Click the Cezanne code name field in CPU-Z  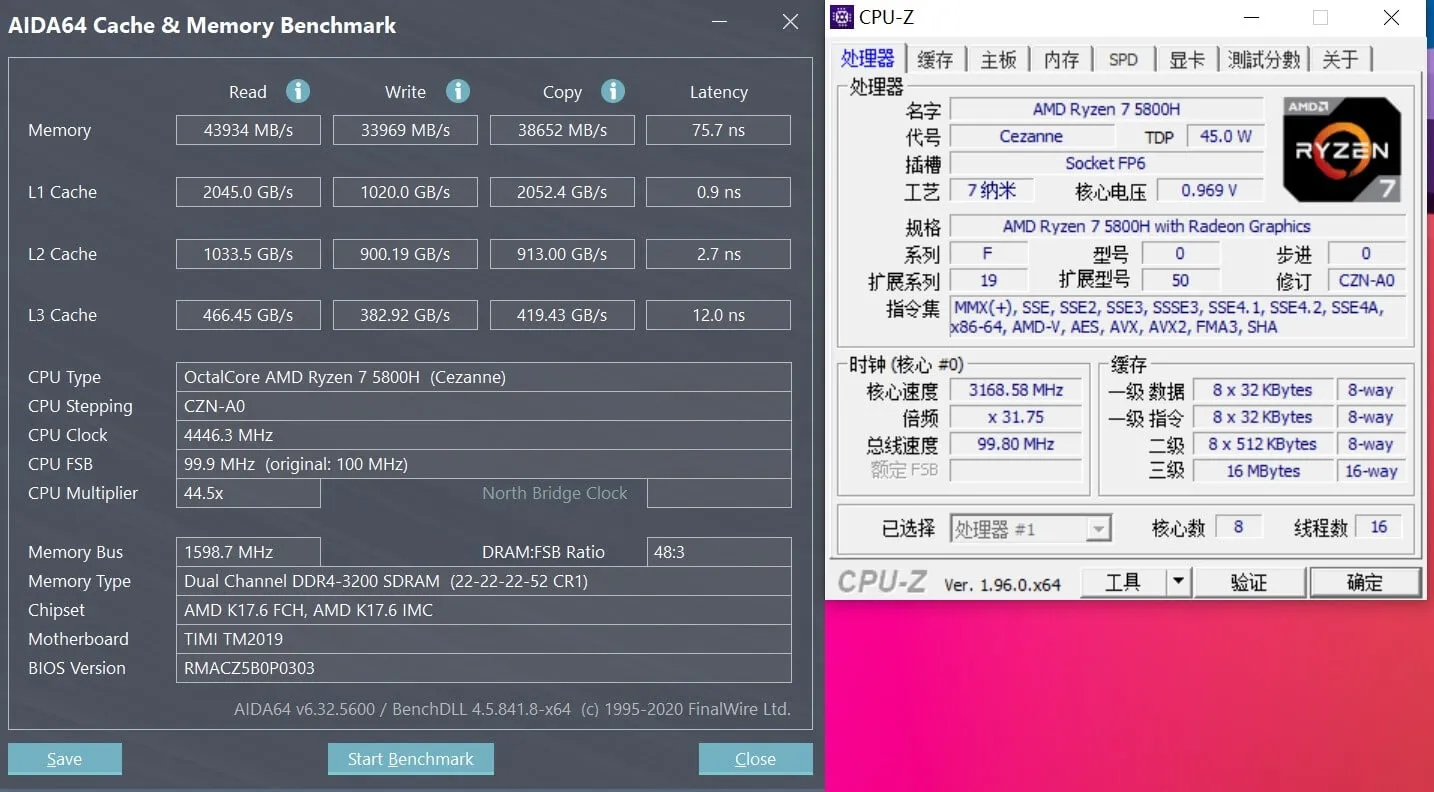pos(1031,136)
